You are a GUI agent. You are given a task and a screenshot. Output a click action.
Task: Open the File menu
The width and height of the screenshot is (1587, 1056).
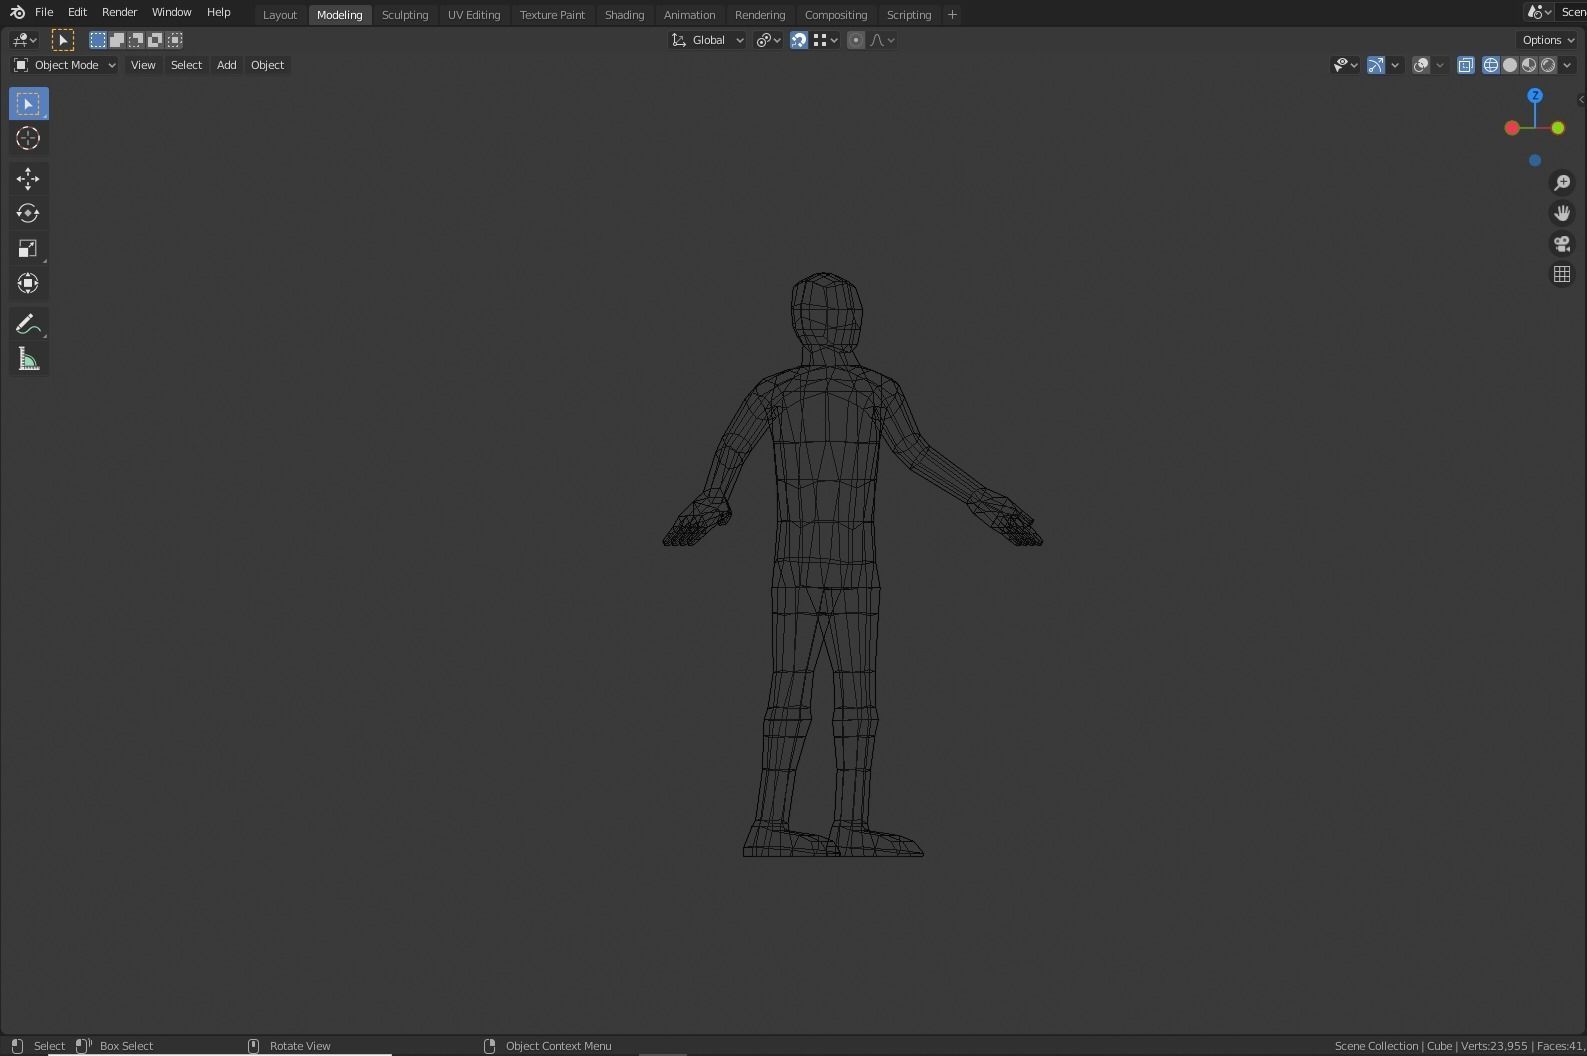tap(44, 12)
